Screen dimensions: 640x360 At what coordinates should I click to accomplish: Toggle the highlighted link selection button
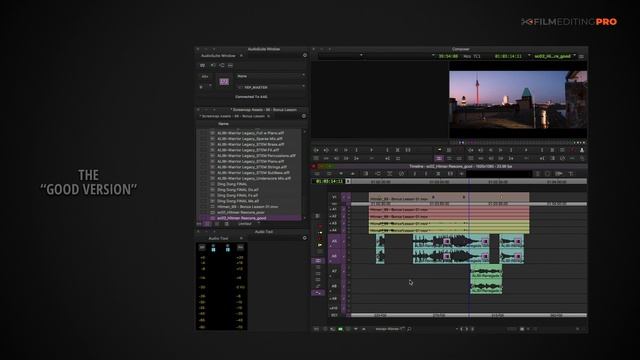pyautogui.click(x=318, y=260)
